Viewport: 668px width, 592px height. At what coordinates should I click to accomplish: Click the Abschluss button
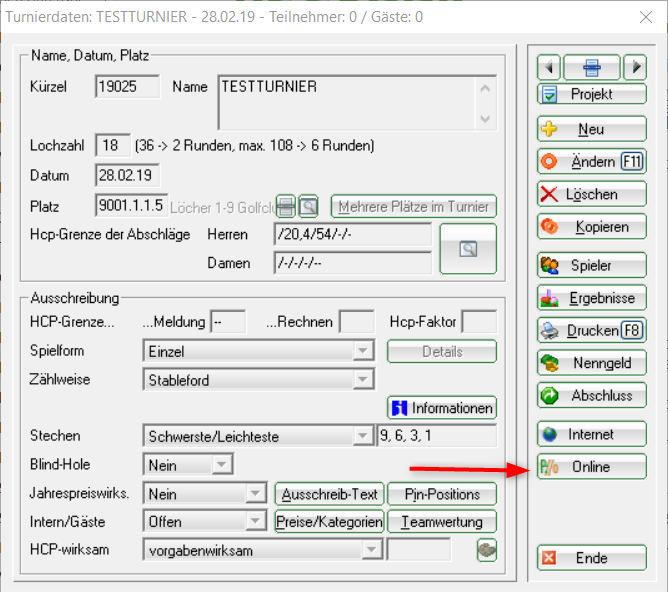pyautogui.click(x=592, y=396)
